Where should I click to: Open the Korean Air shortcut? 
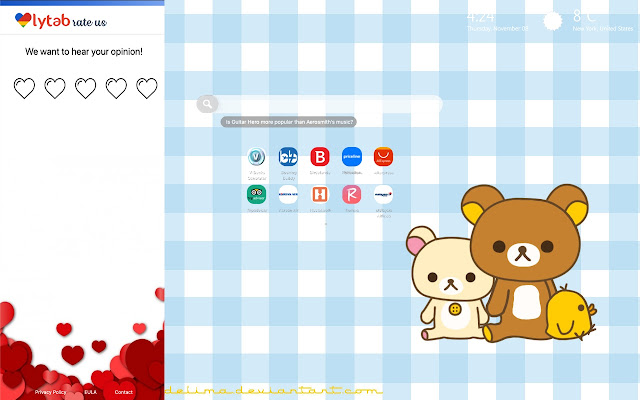click(288, 194)
